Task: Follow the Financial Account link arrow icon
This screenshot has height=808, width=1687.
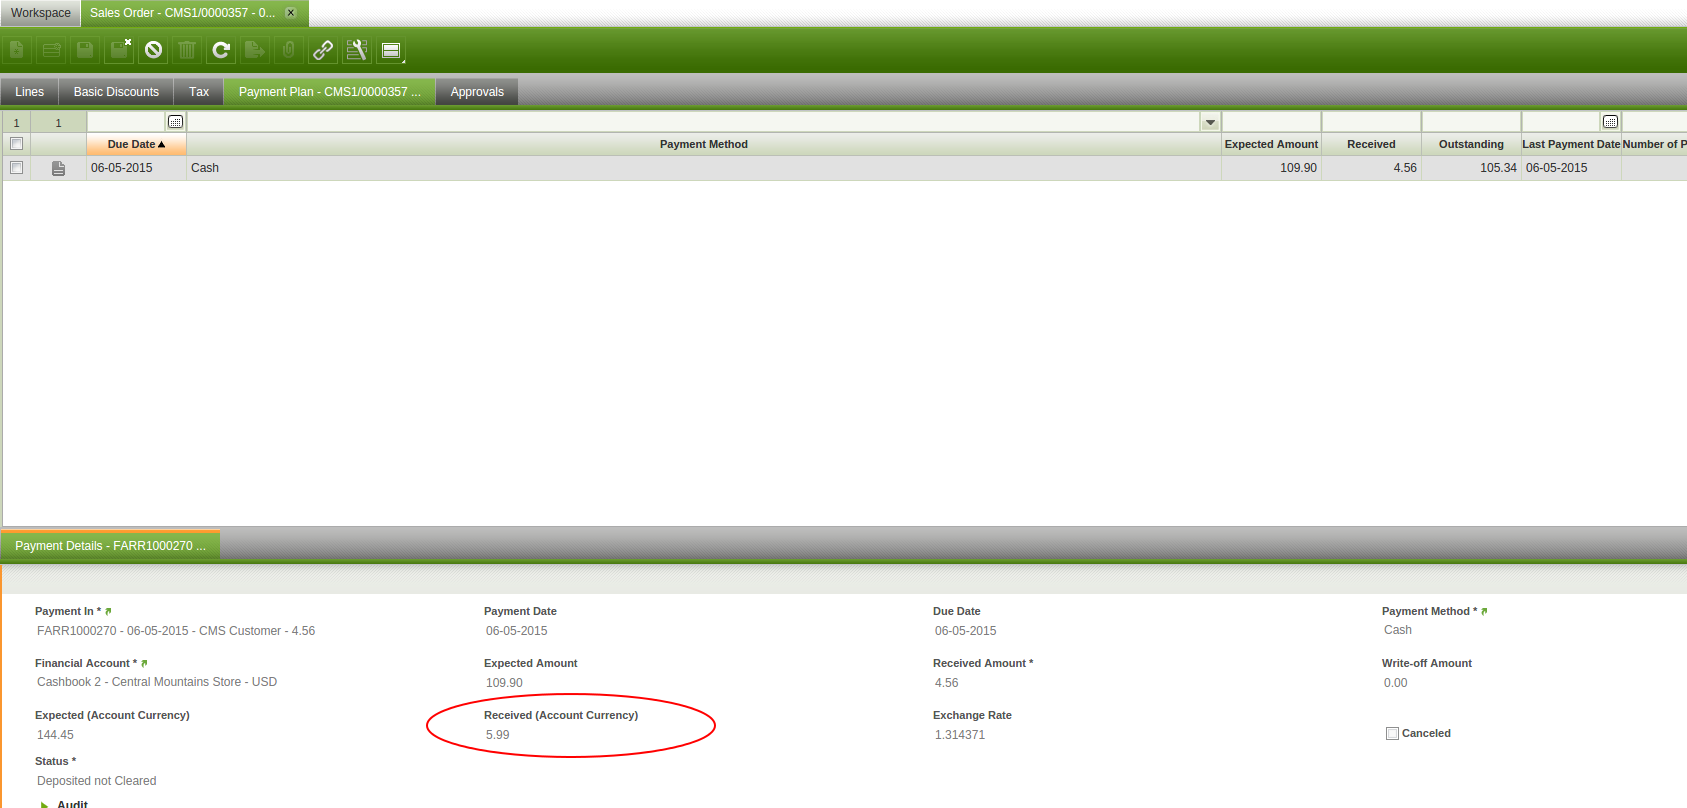Action: (x=144, y=663)
